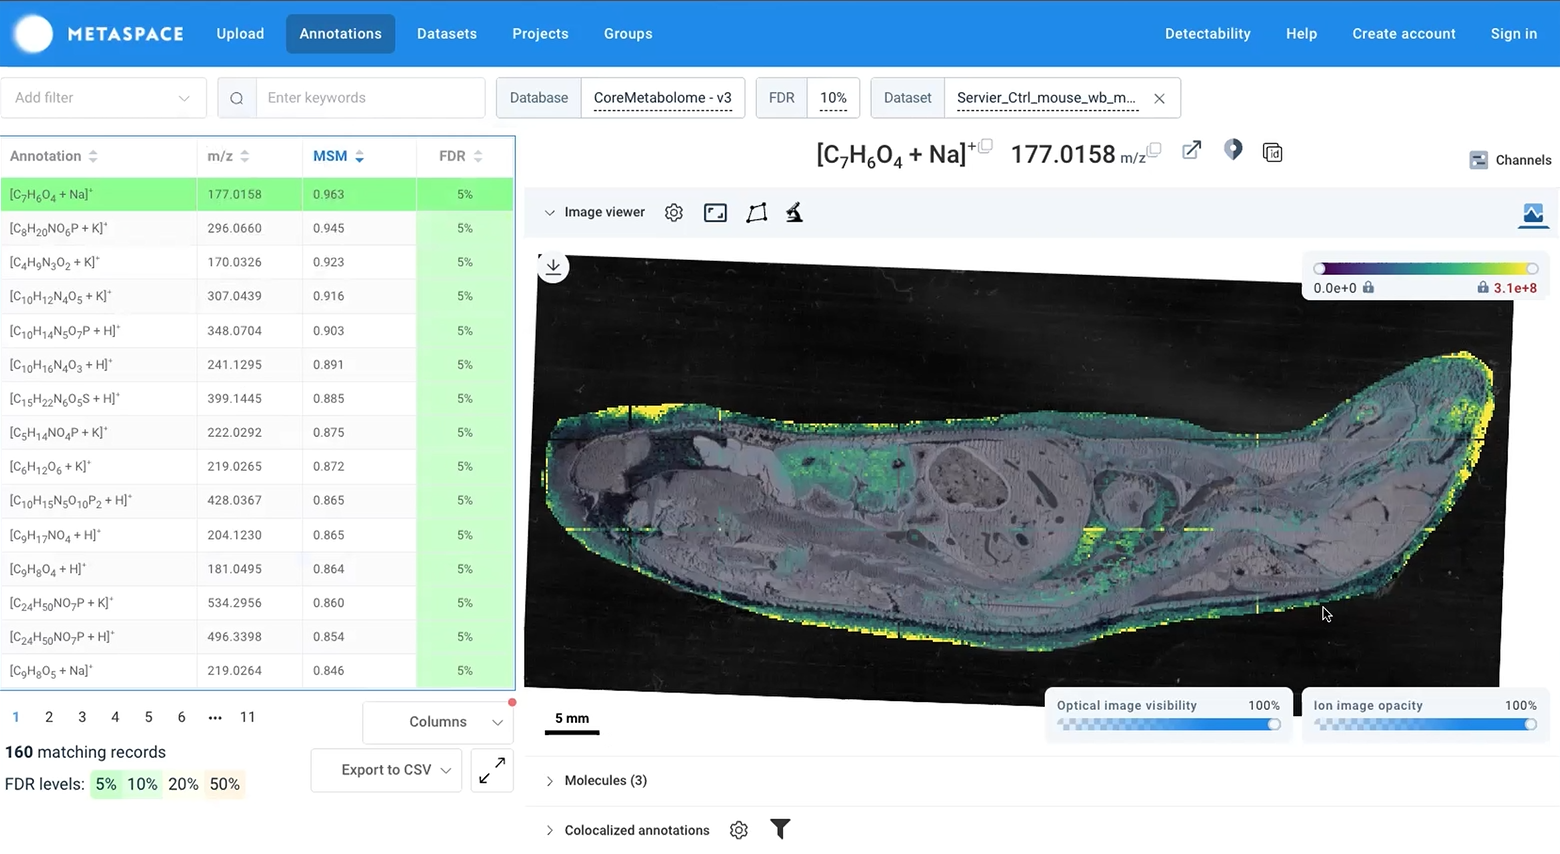Click the Export to CSV button
This screenshot has height=854, width=1560.
click(x=386, y=770)
